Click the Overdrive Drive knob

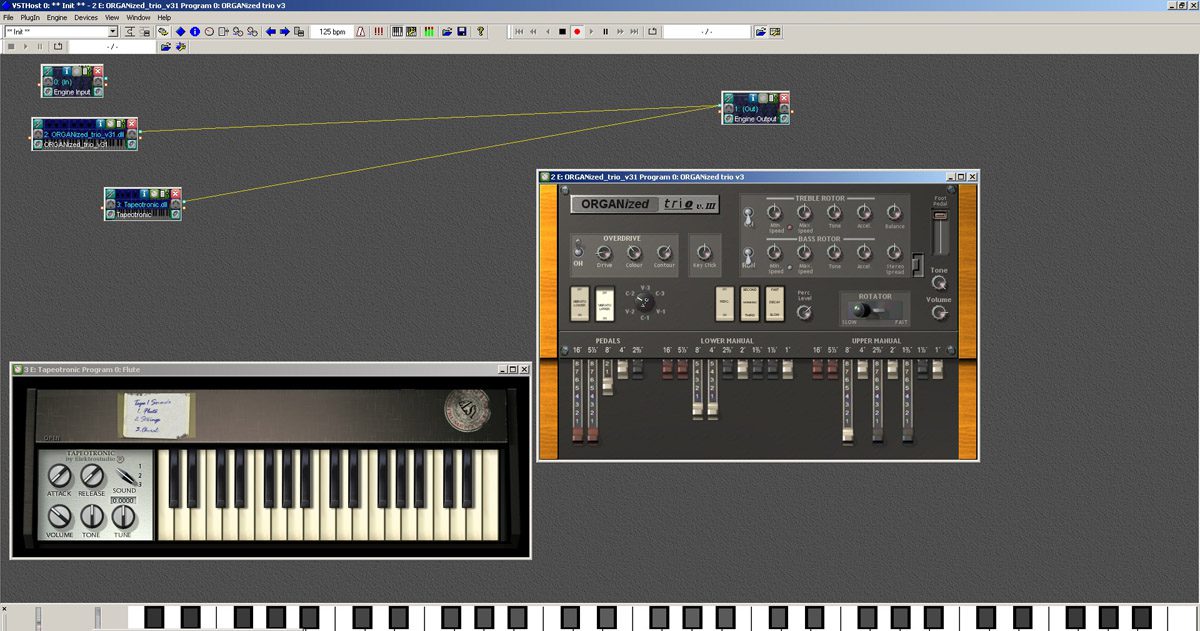(x=604, y=252)
